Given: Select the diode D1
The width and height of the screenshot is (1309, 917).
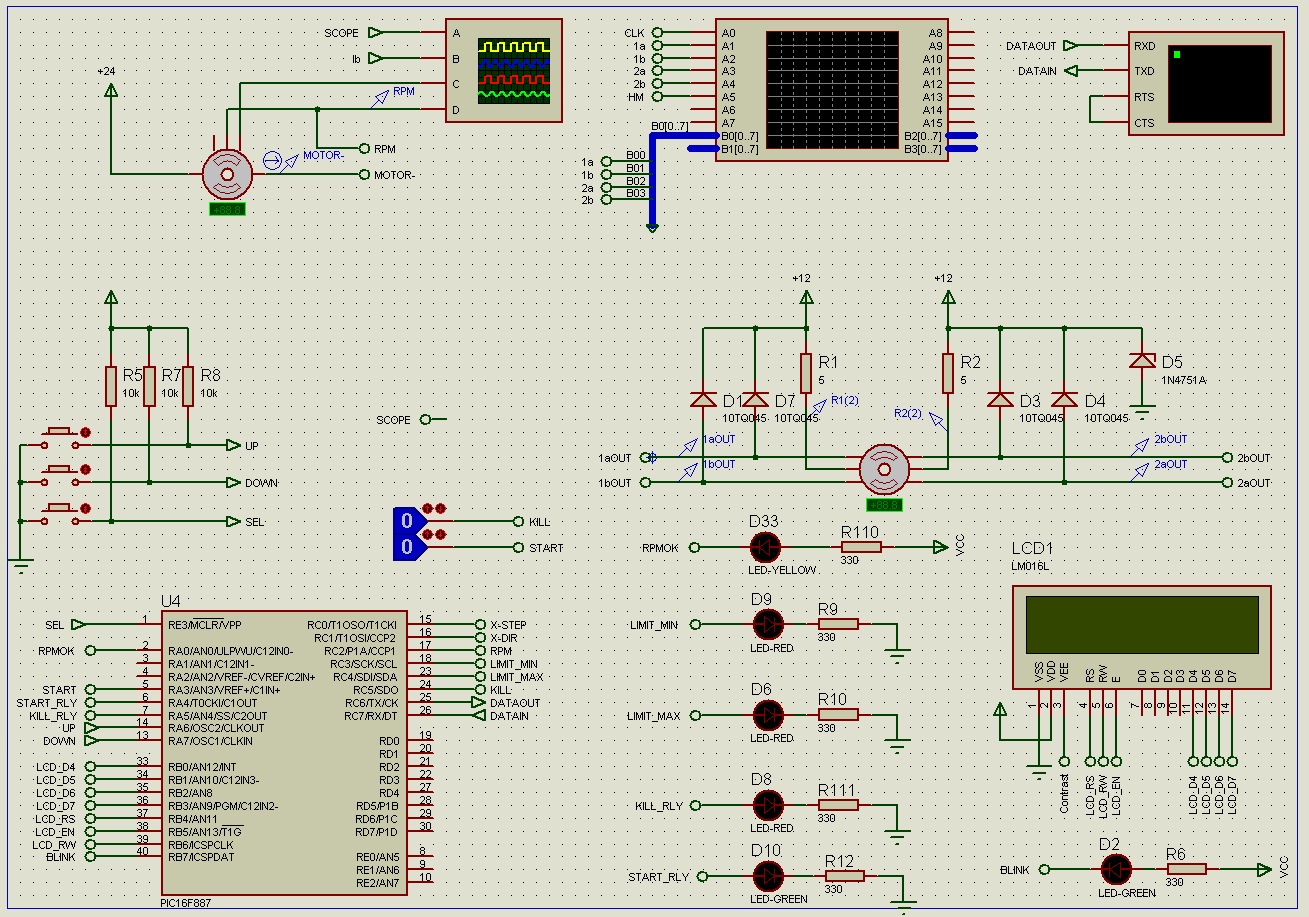Looking at the screenshot, I should pos(703,400).
